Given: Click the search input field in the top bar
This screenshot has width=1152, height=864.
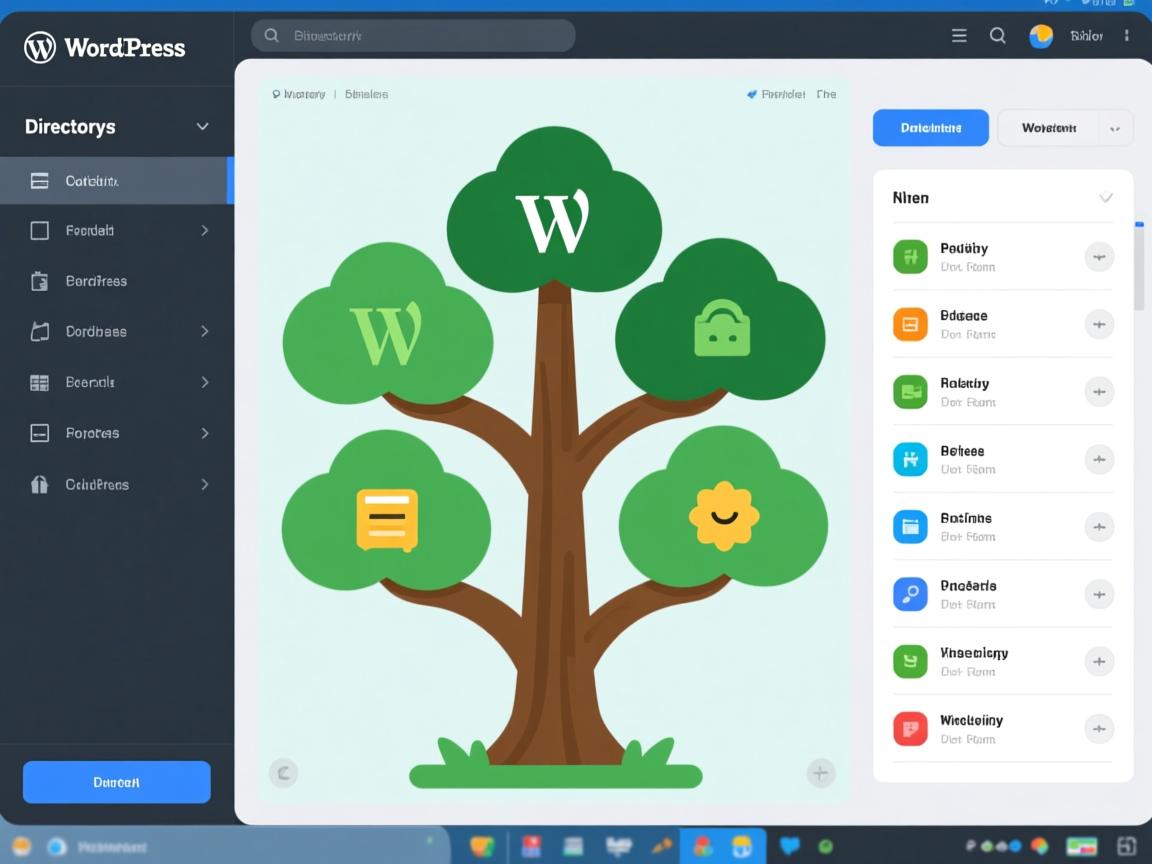Looking at the screenshot, I should [412, 35].
